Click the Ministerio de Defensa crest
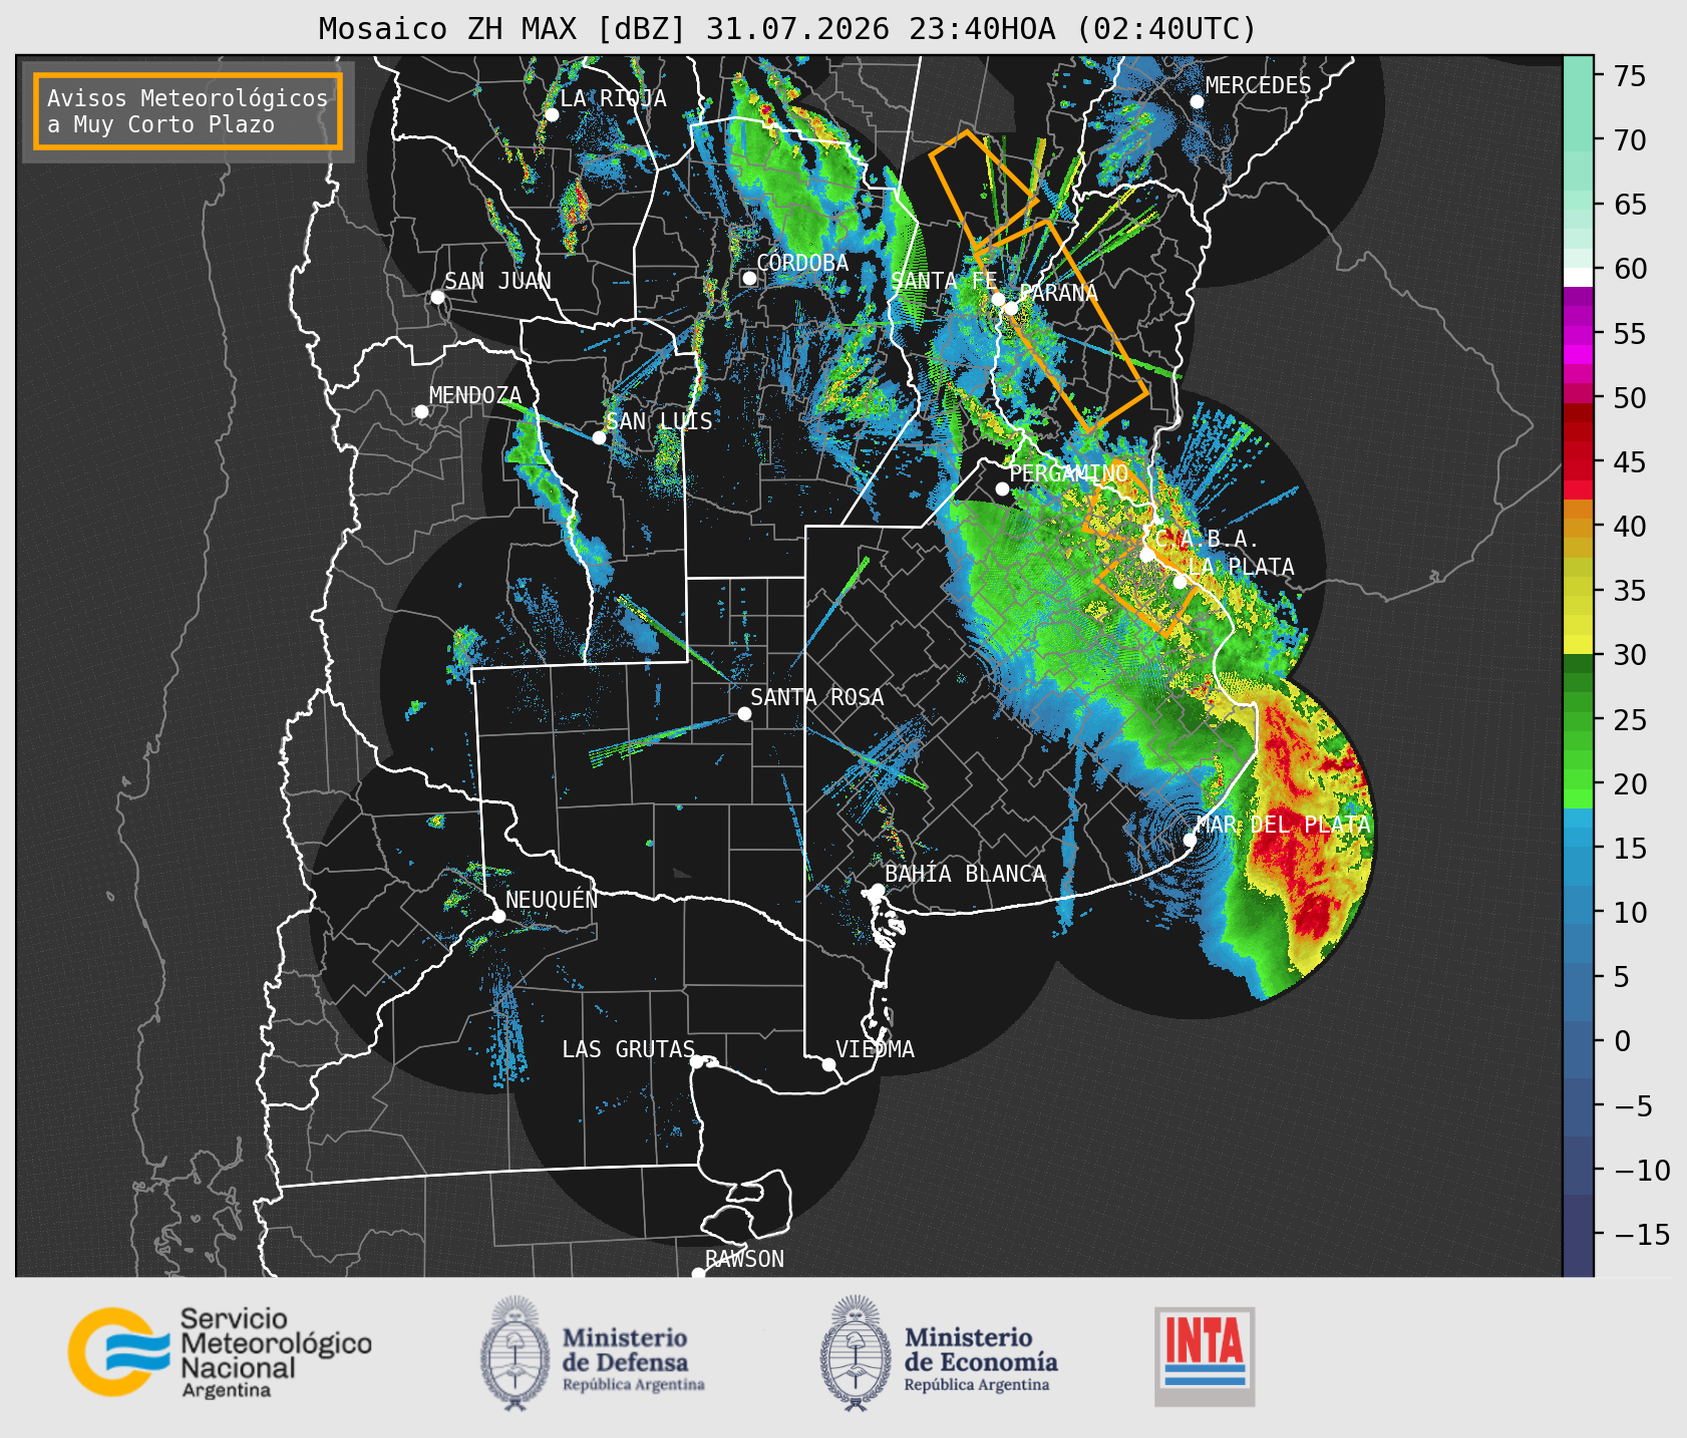 coord(515,1354)
